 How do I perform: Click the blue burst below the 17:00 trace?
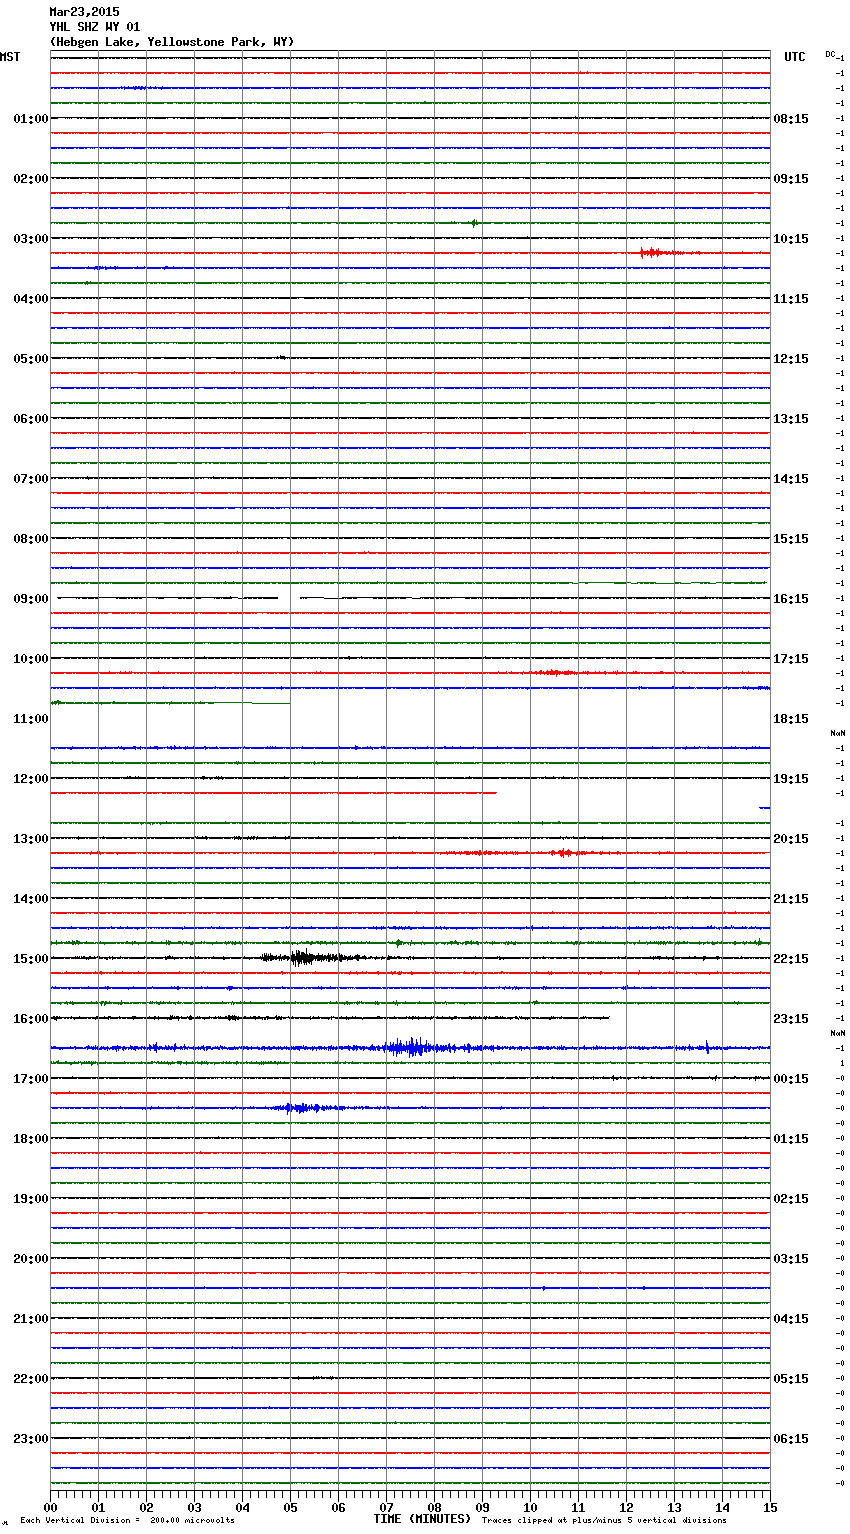pos(302,1108)
